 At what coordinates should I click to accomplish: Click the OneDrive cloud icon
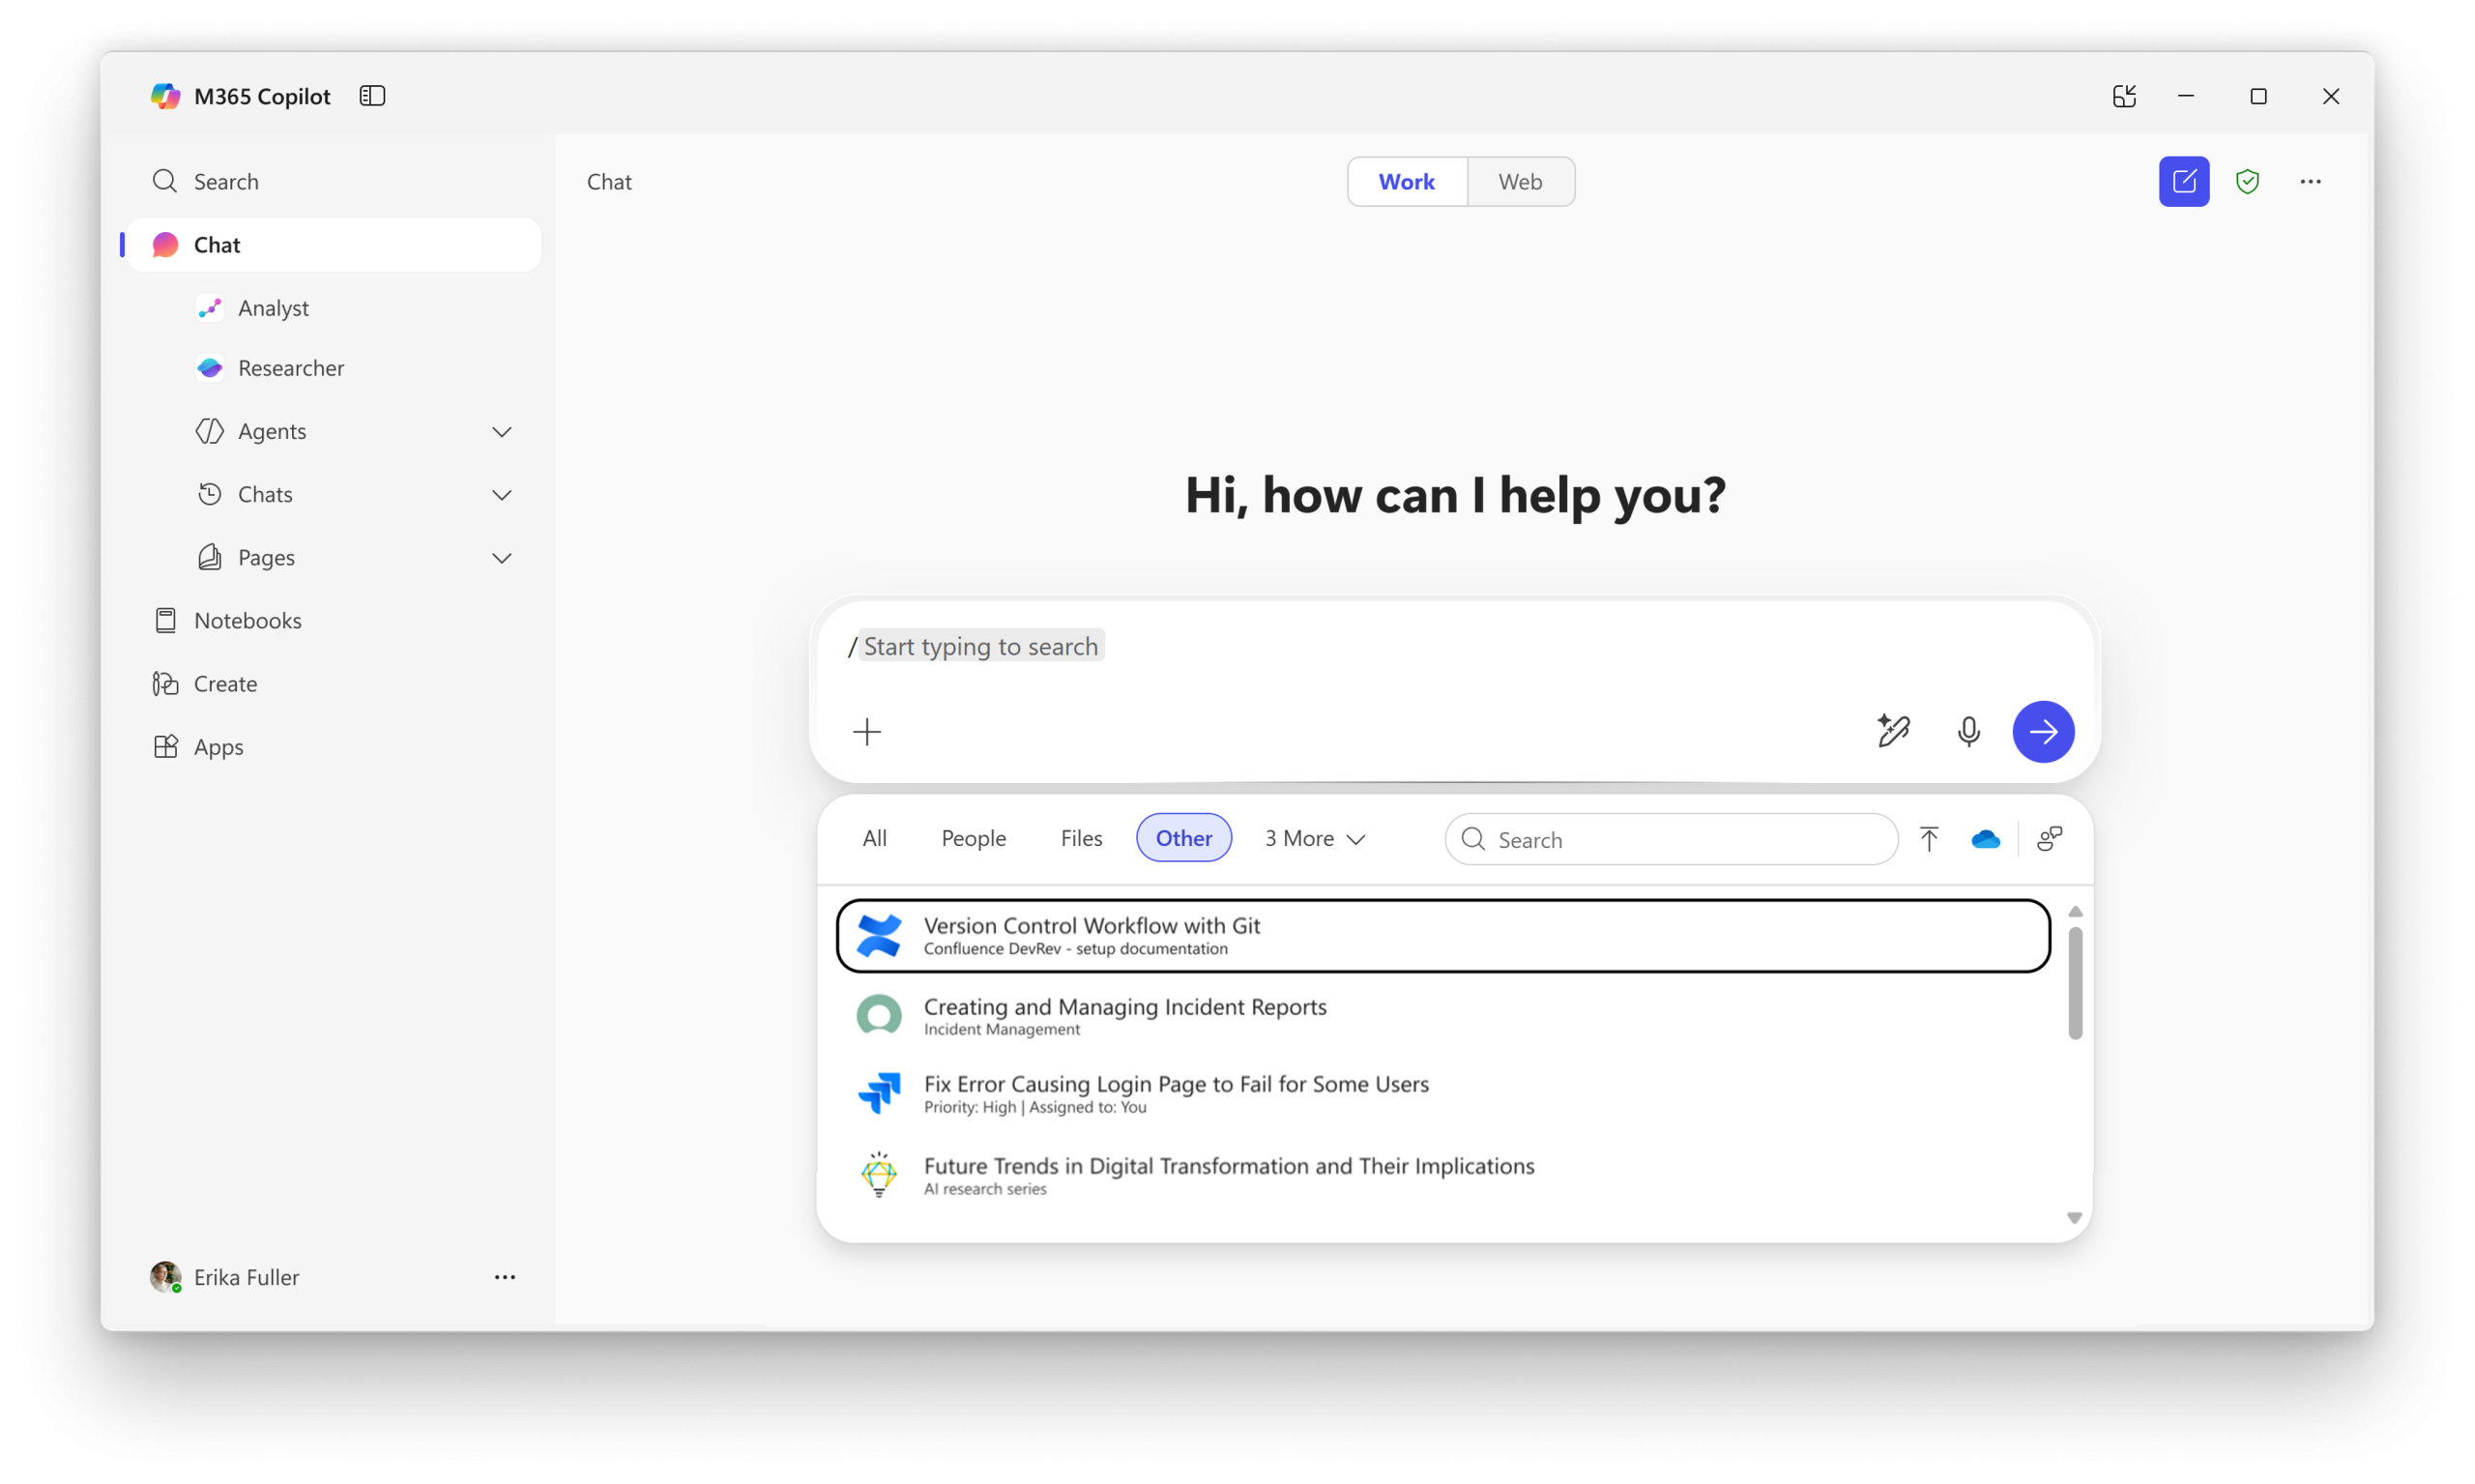[x=1985, y=839]
